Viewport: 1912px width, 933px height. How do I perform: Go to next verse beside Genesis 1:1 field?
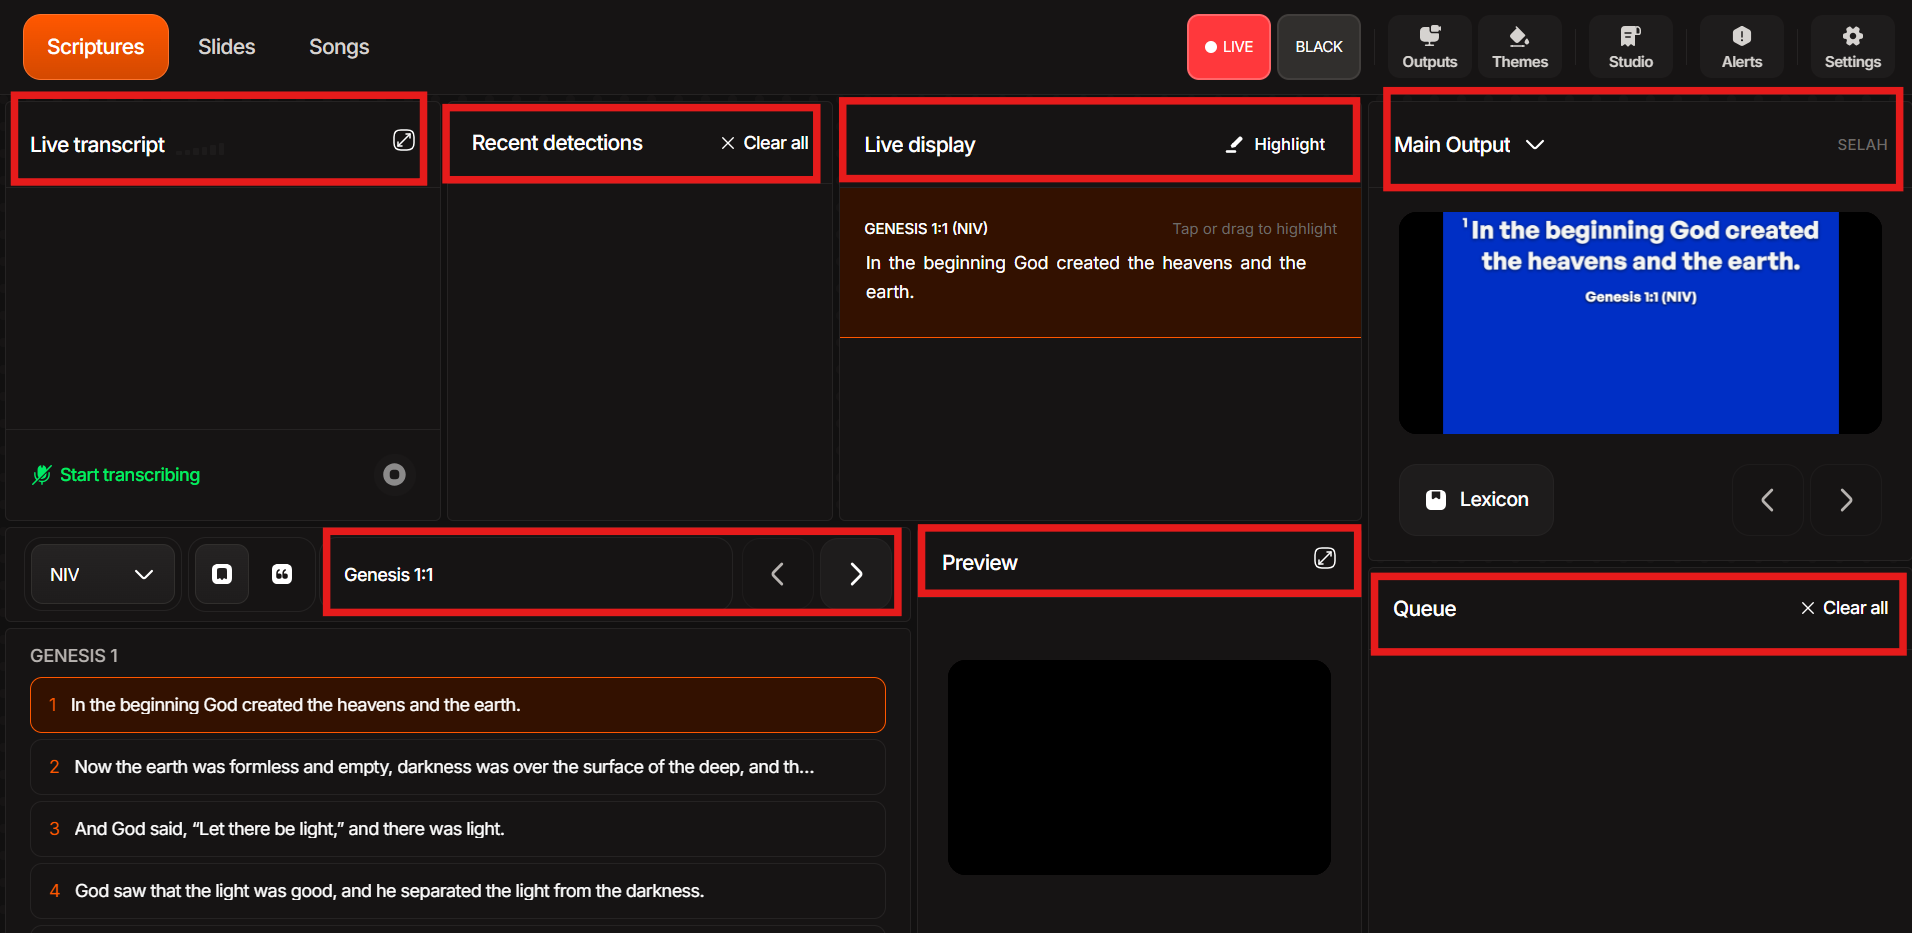856,574
